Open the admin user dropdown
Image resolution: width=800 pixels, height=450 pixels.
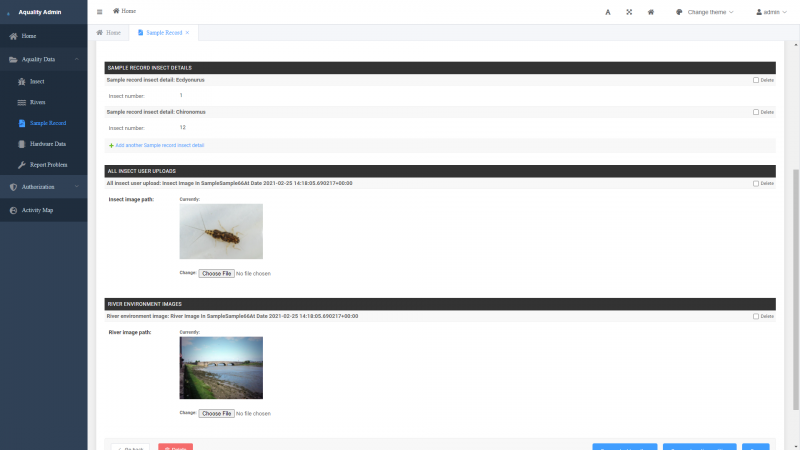point(771,12)
